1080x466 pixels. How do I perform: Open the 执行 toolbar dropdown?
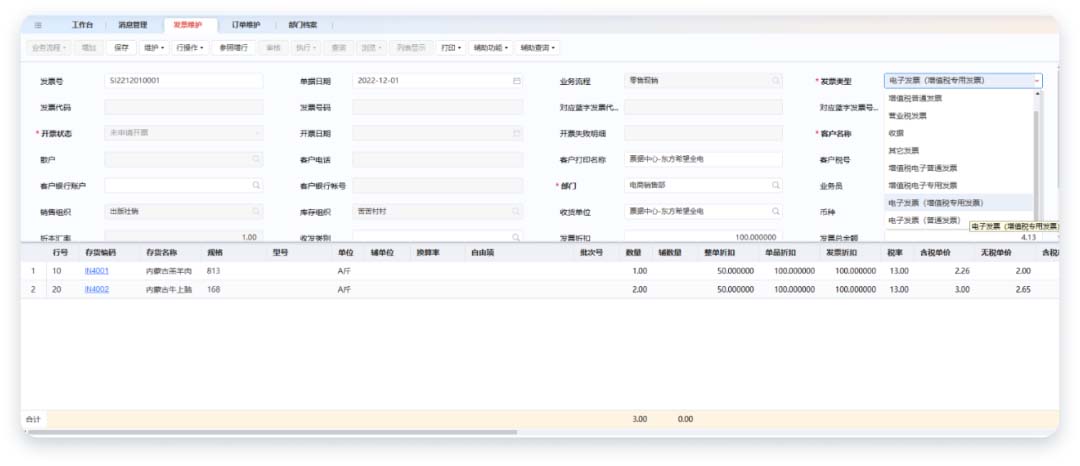click(306, 48)
